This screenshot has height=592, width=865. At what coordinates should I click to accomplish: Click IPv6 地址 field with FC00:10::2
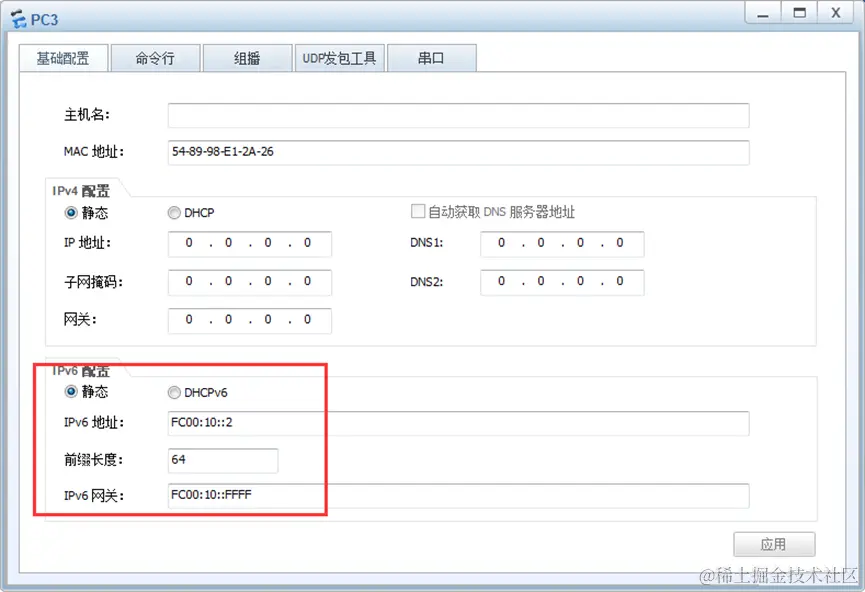458,423
